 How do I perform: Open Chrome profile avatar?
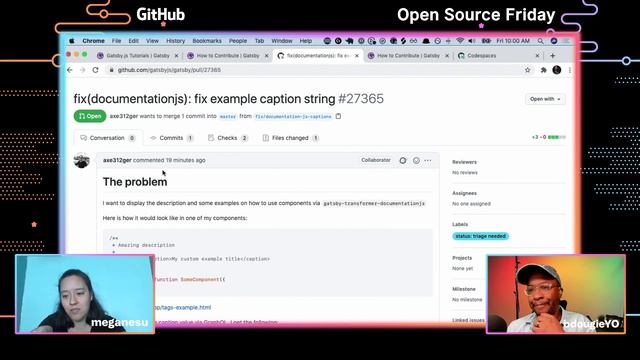click(x=557, y=70)
